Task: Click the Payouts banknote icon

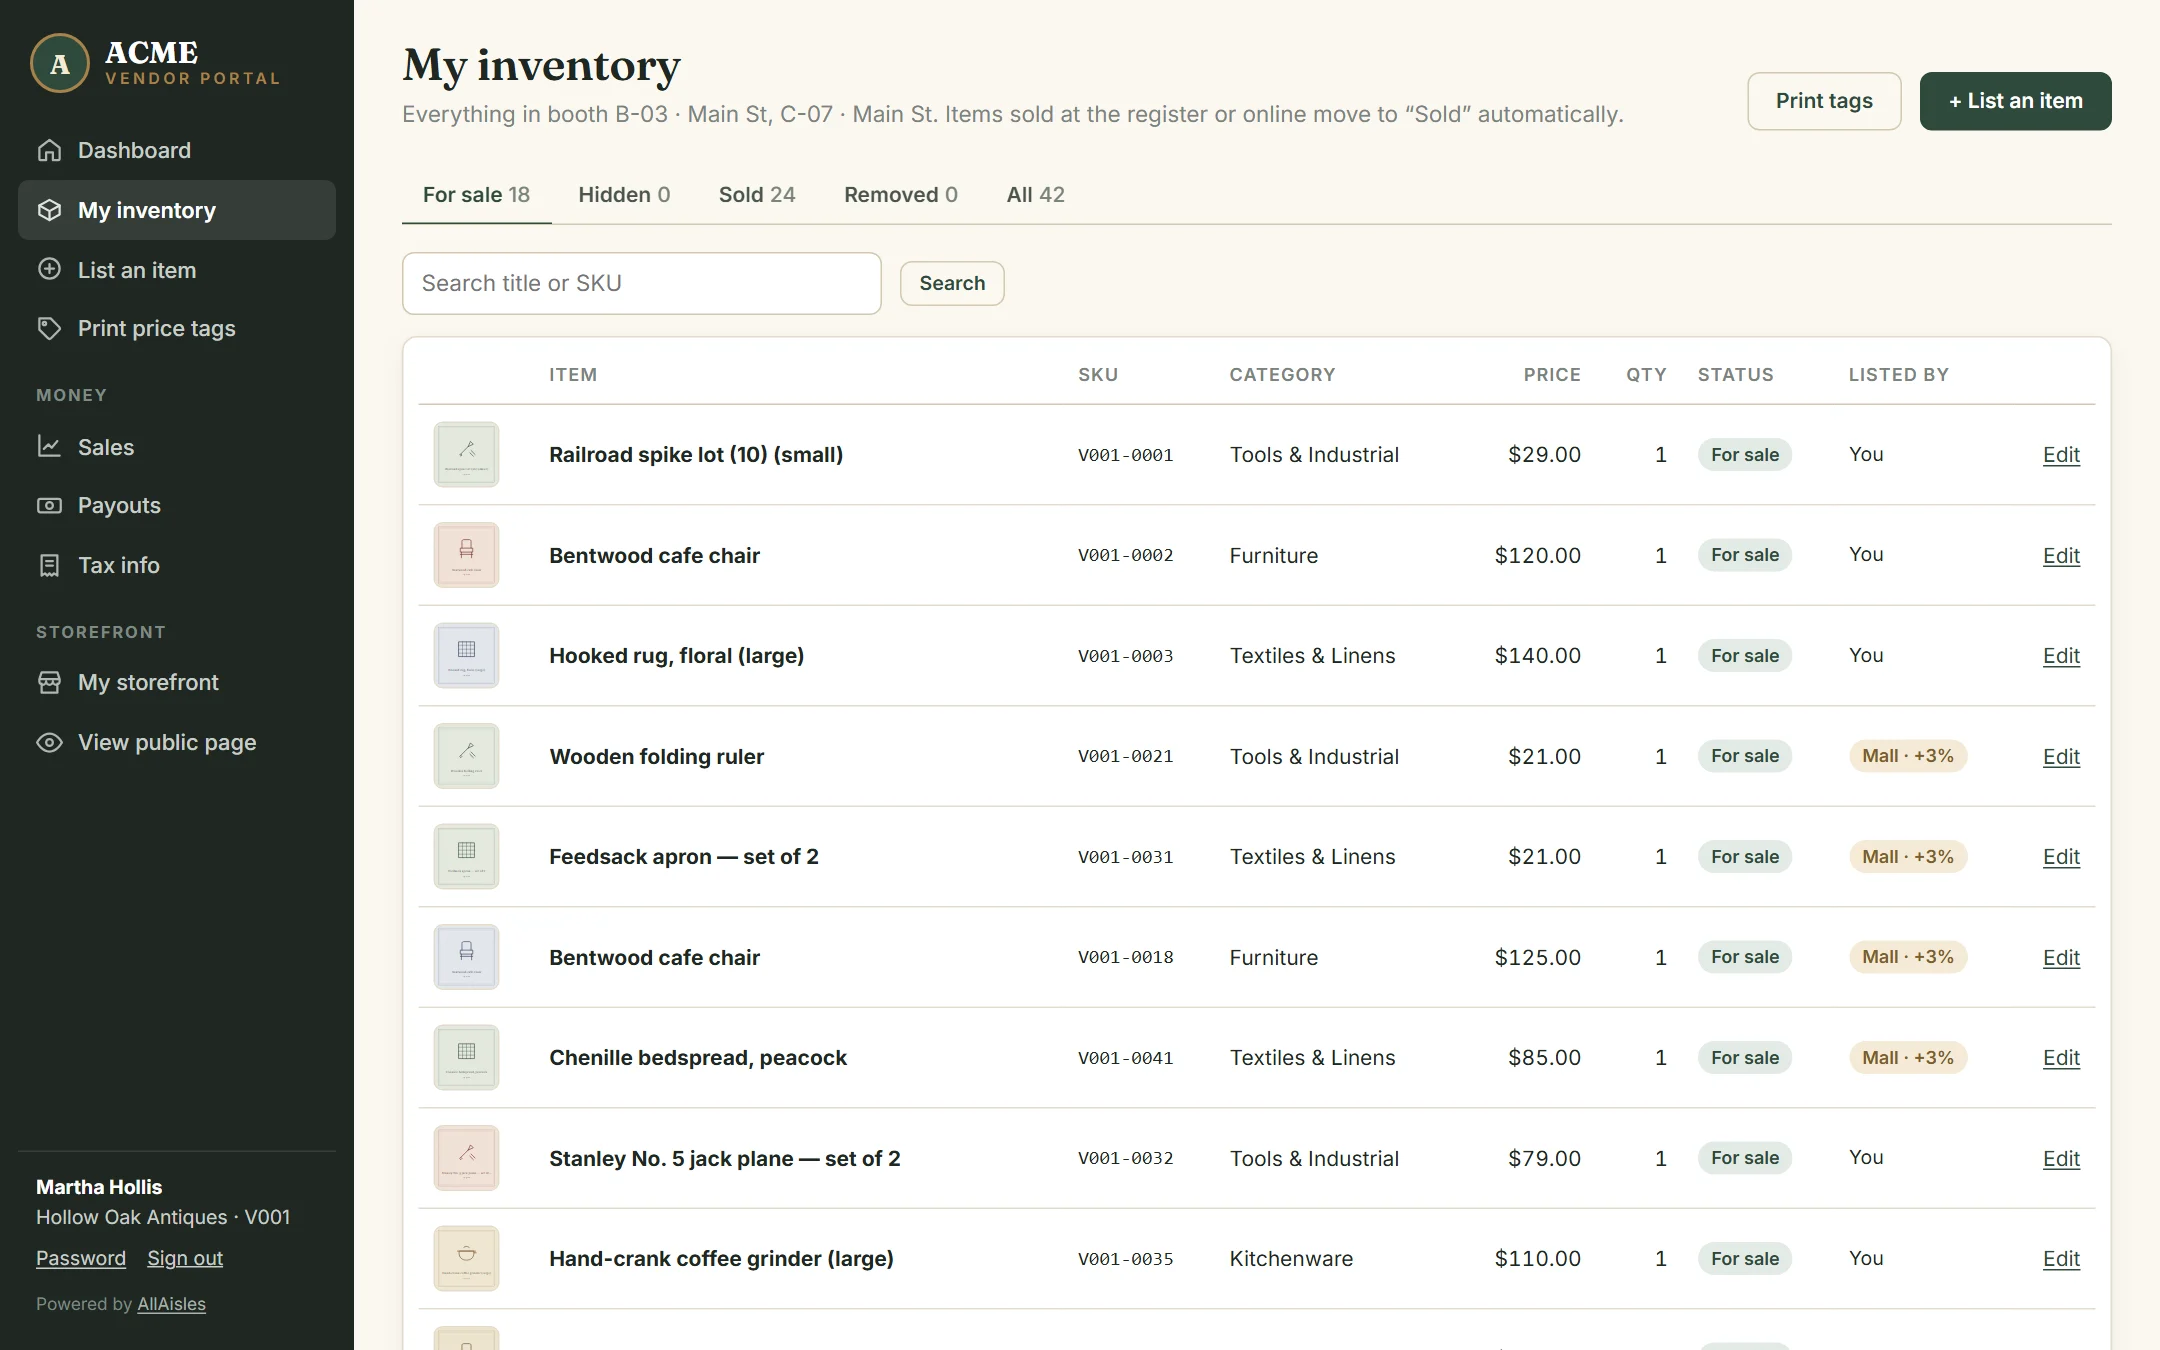Action: click(49, 505)
